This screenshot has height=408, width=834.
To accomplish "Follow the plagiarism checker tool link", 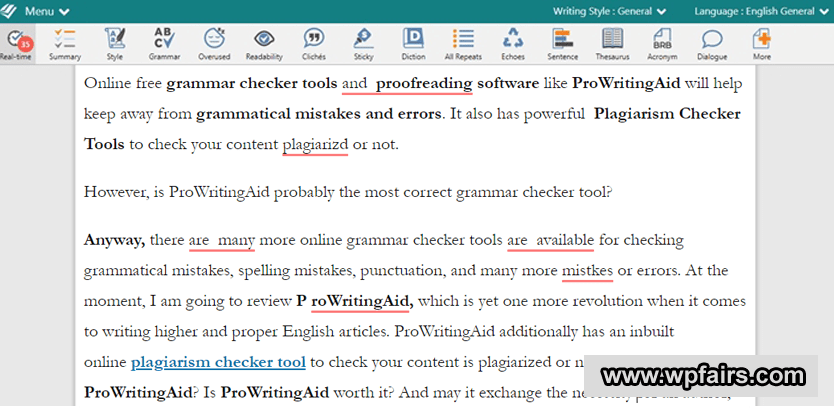I will [218, 363].
